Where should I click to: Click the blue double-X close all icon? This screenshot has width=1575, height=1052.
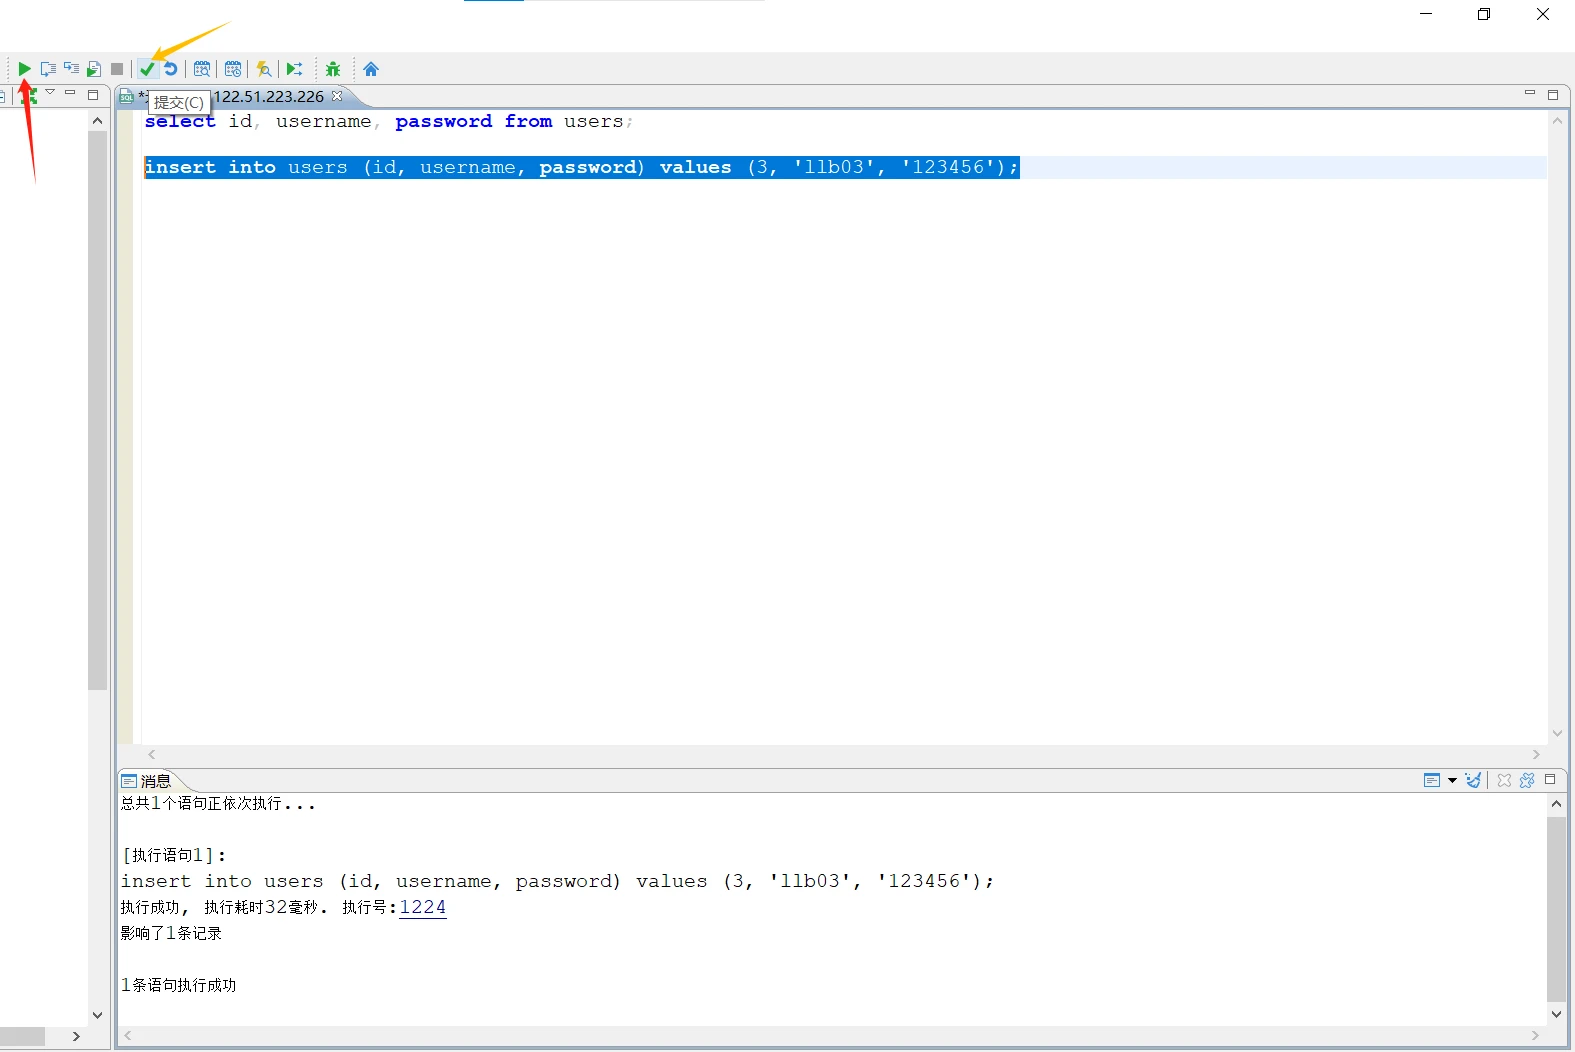(1527, 780)
